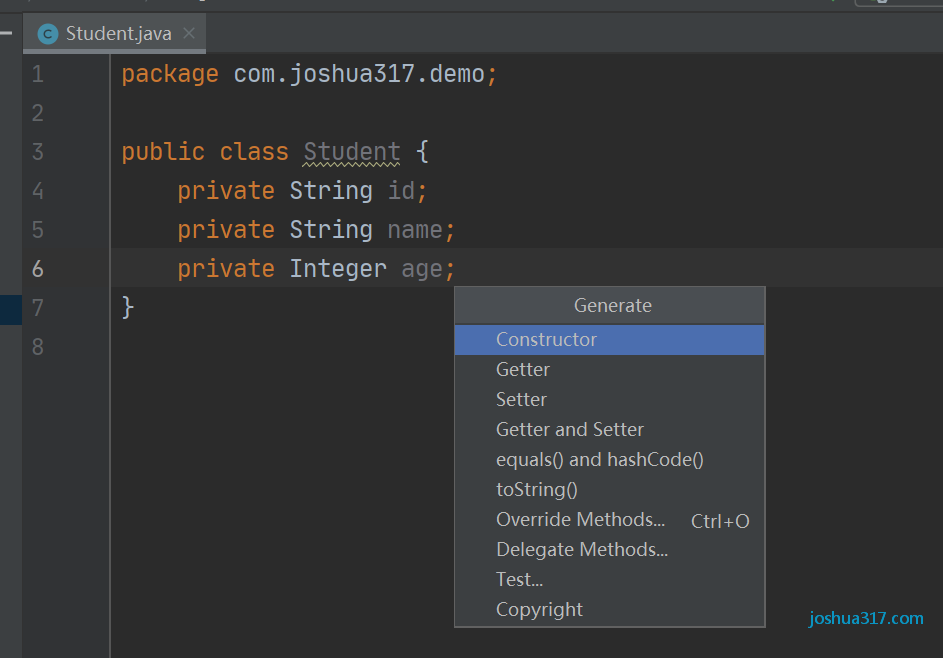Close the Student.java tab
This screenshot has width=943, height=658.
[189, 33]
